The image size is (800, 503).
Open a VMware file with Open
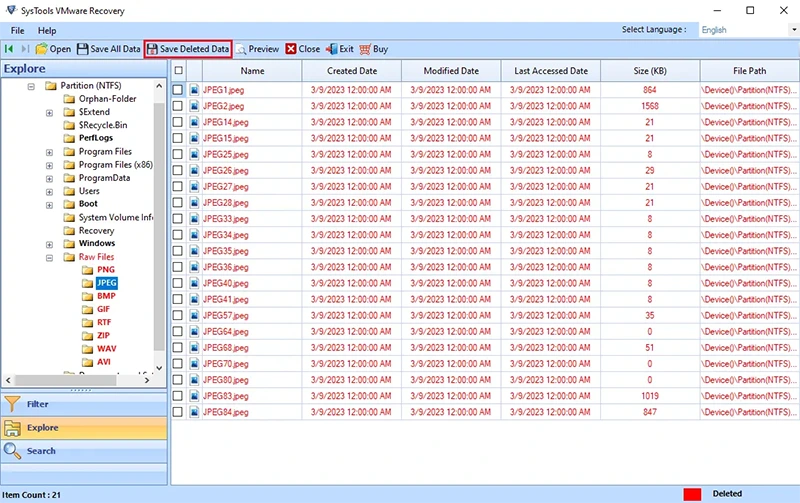[x=53, y=49]
